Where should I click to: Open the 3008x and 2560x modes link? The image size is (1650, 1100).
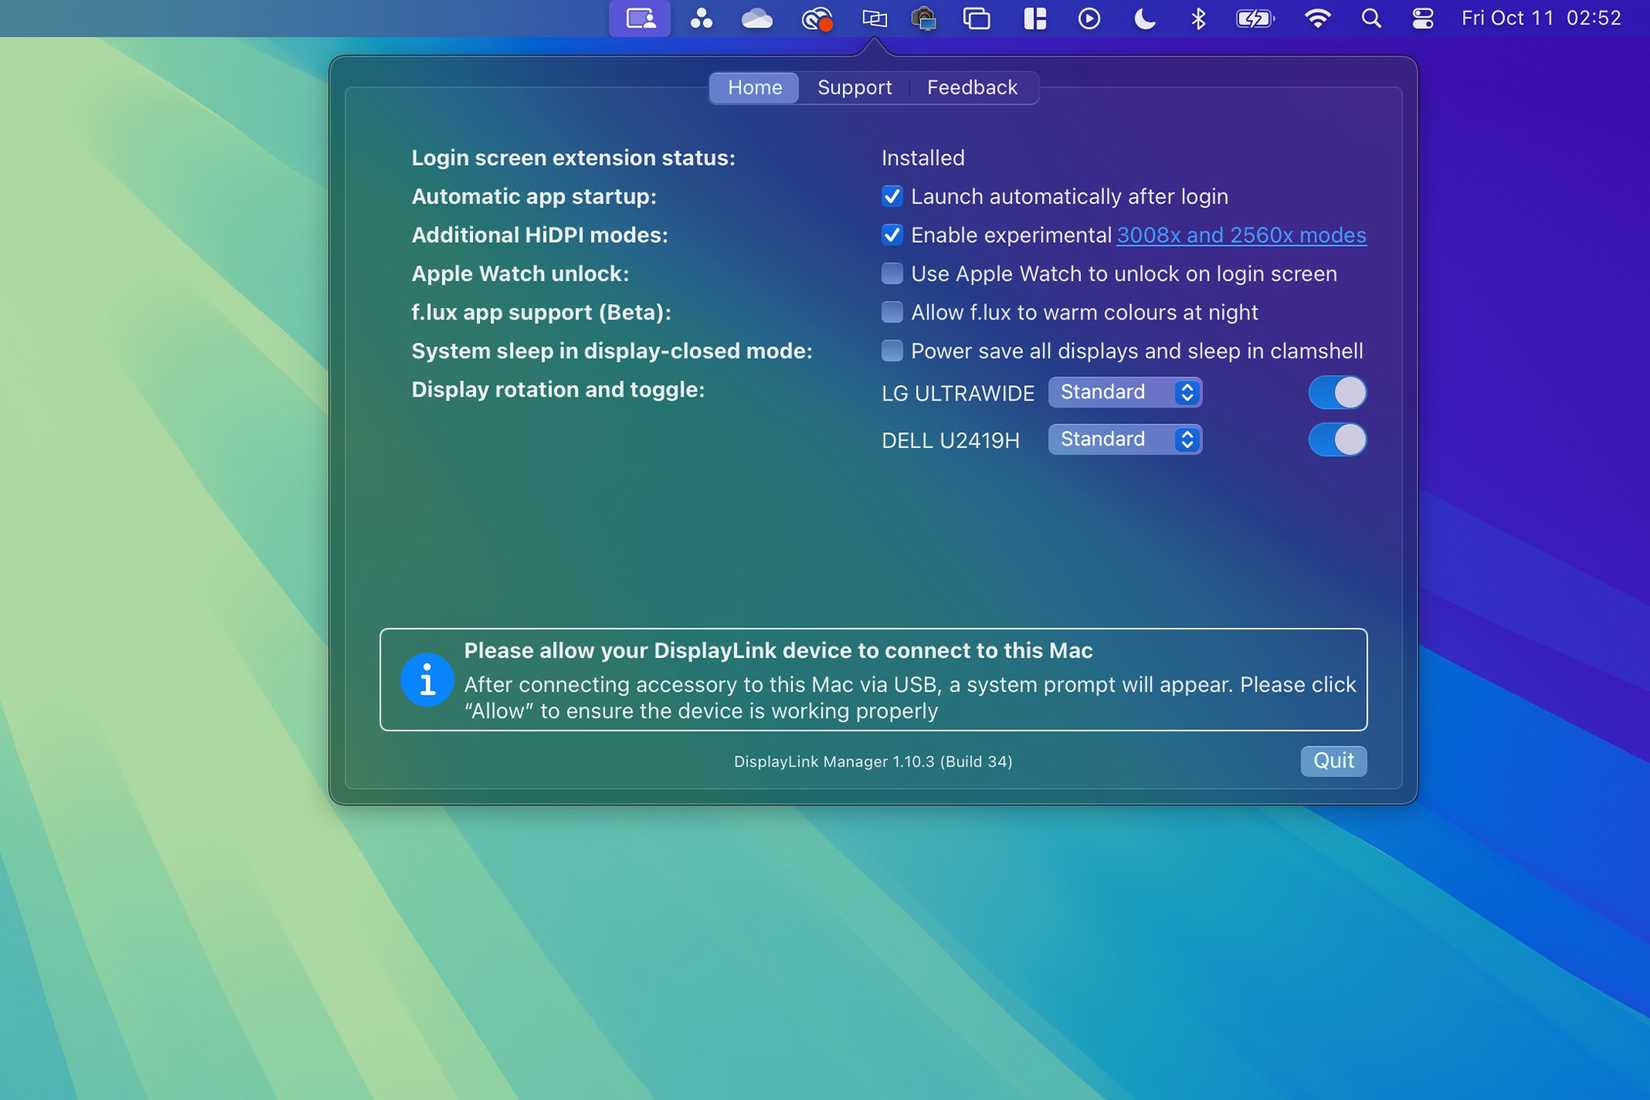point(1241,235)
